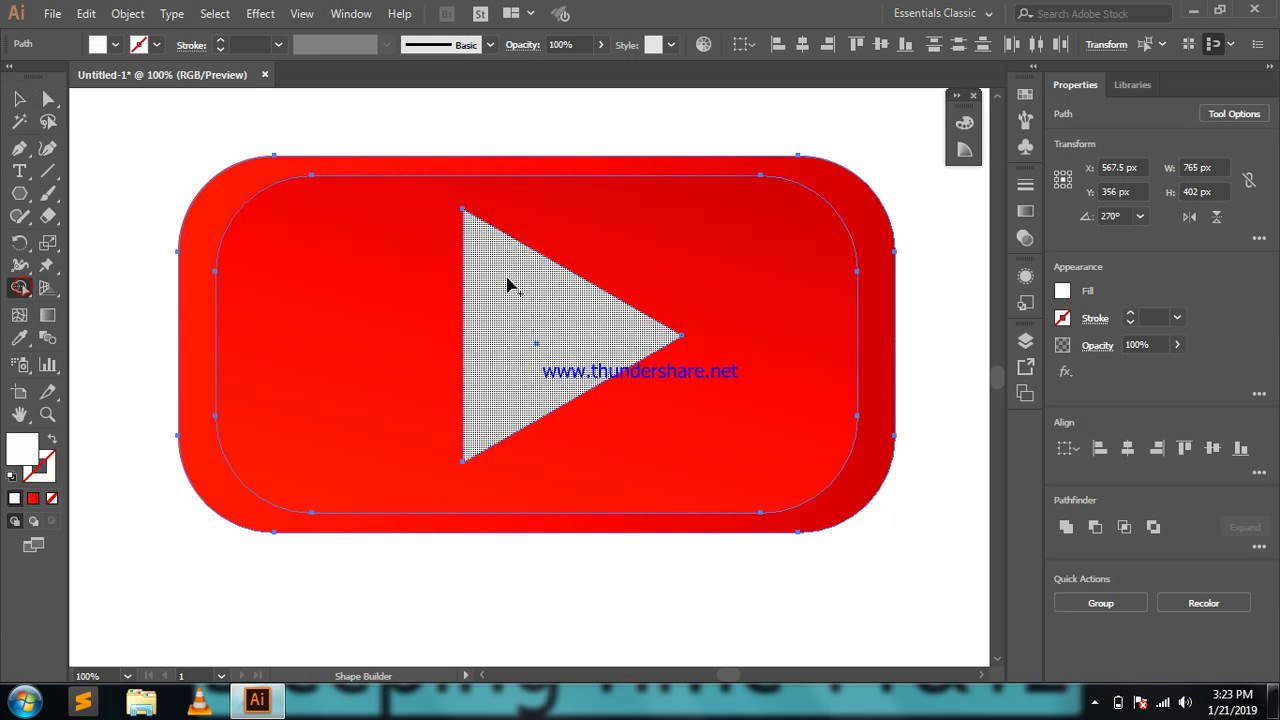This screenshot has width=1280, height=720.
Task: Click the Recolor button
Action: 1204,603
